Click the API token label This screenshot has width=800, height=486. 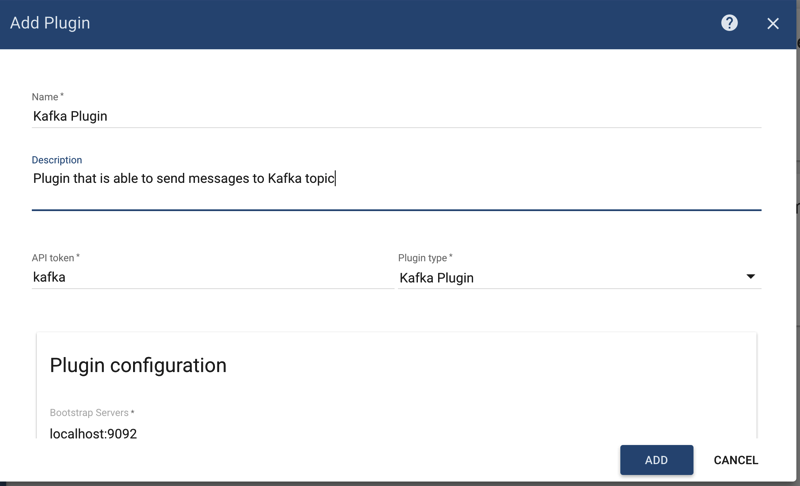click(x=55, y=258)
